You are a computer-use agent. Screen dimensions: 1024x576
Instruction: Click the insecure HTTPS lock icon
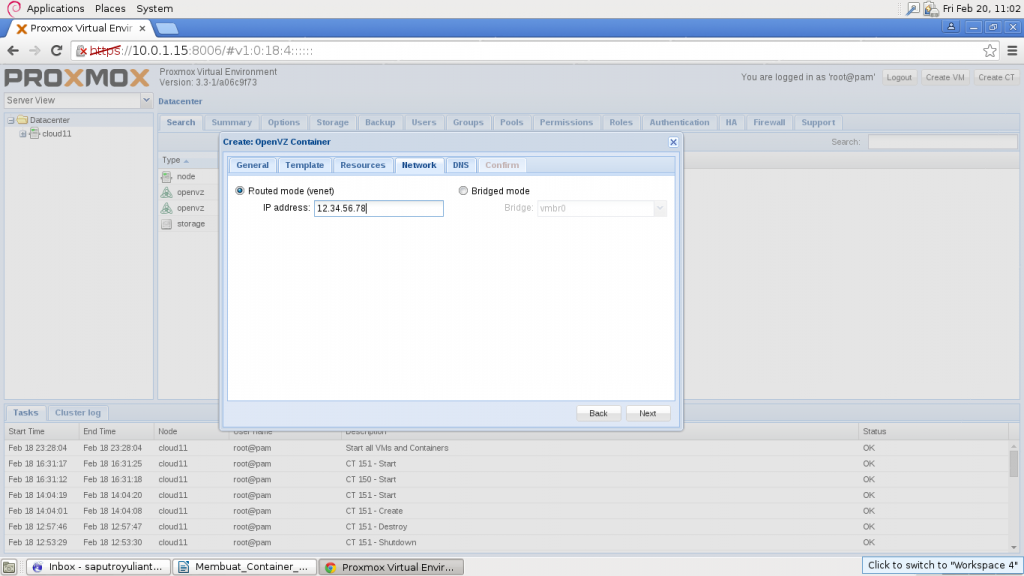tap(81, 50)
